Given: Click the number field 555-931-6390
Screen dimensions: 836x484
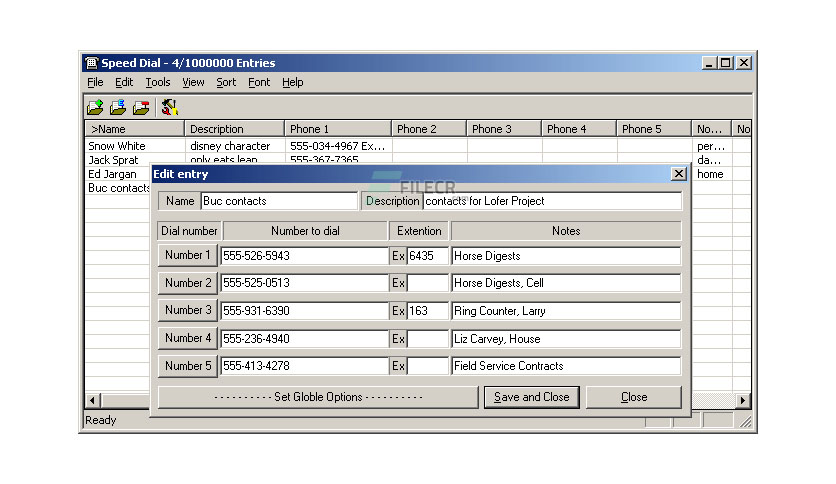Looking at the screenshot, I should 304,311.
